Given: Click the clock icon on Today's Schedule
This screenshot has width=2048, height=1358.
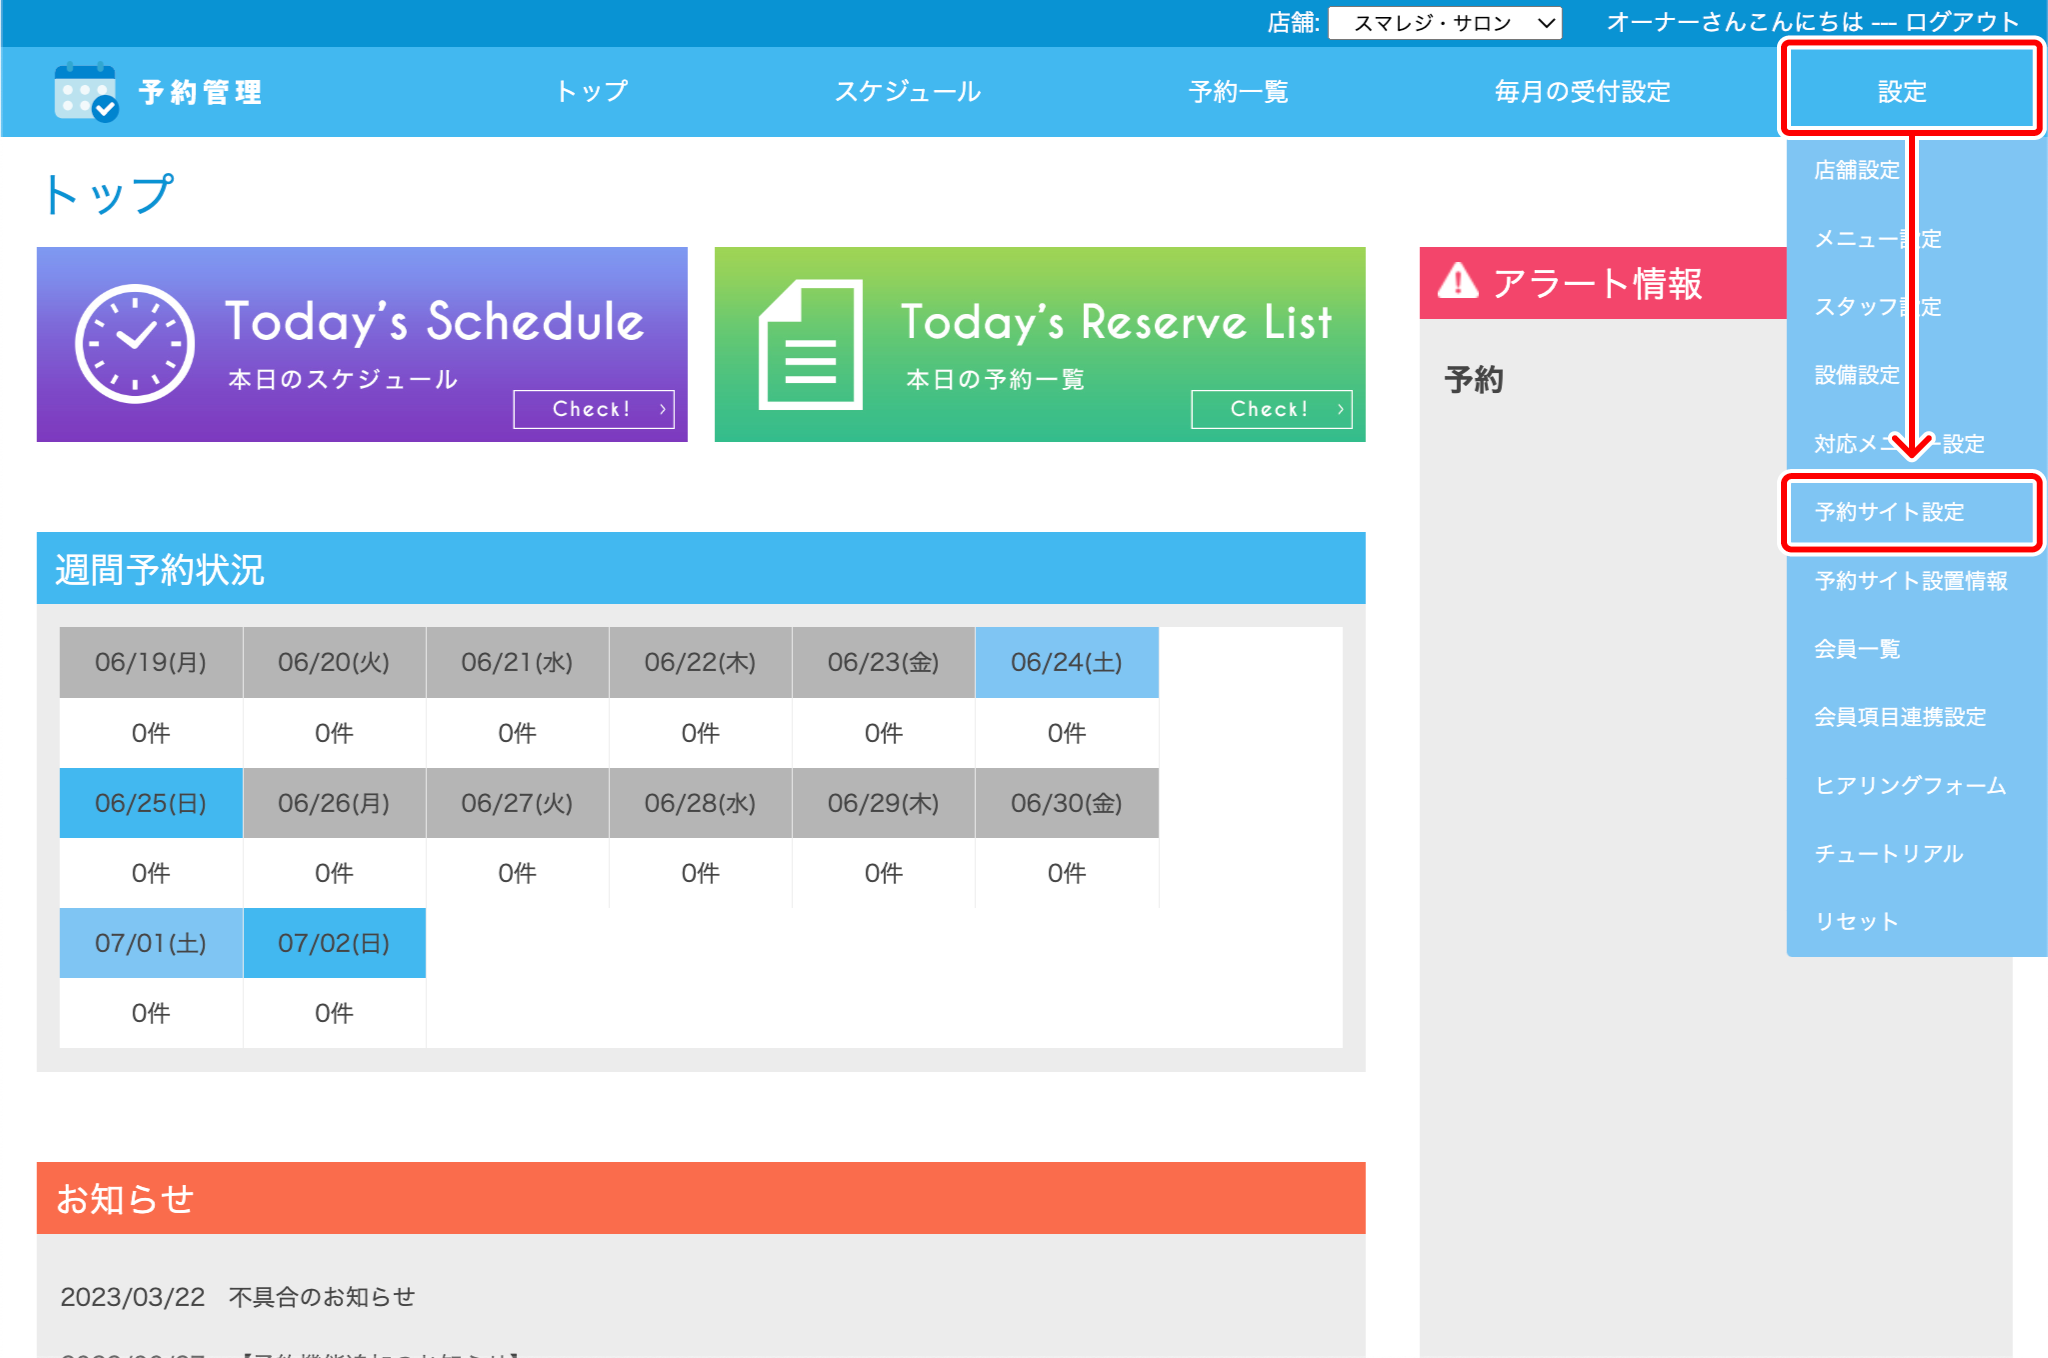Looking at the screenshot, I should (x=135, y=344).
